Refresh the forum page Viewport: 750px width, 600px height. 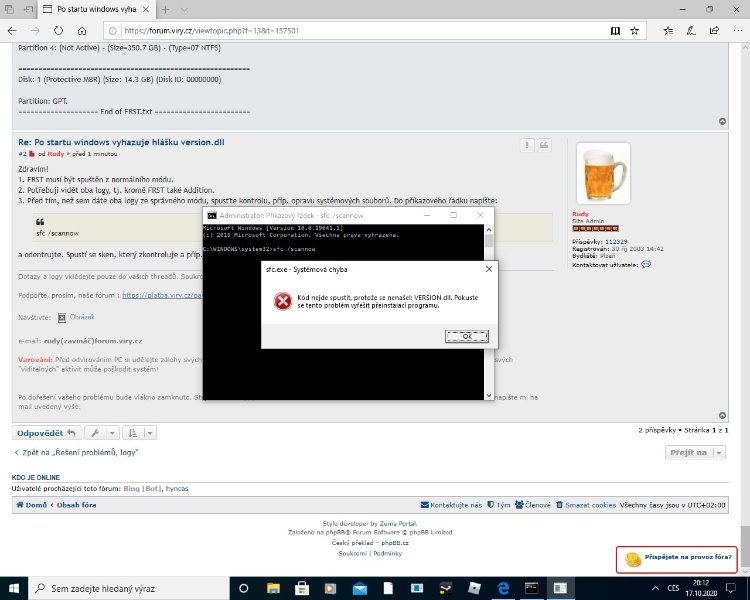click(58, 31)
